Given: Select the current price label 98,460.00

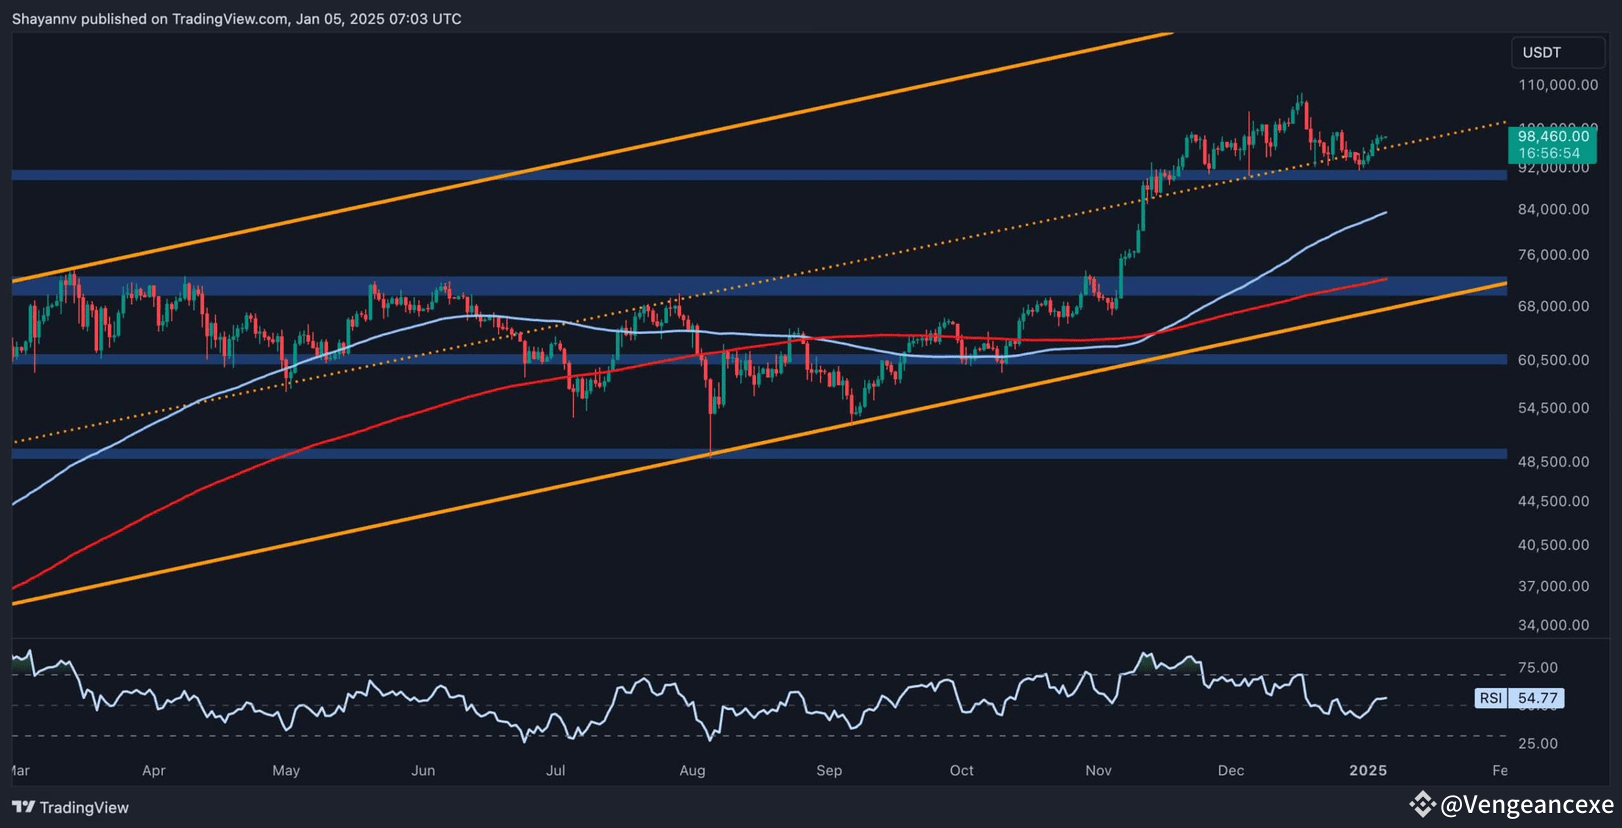Looking at the screenshot, I should pyautogui.click(x=1553, y=136).
